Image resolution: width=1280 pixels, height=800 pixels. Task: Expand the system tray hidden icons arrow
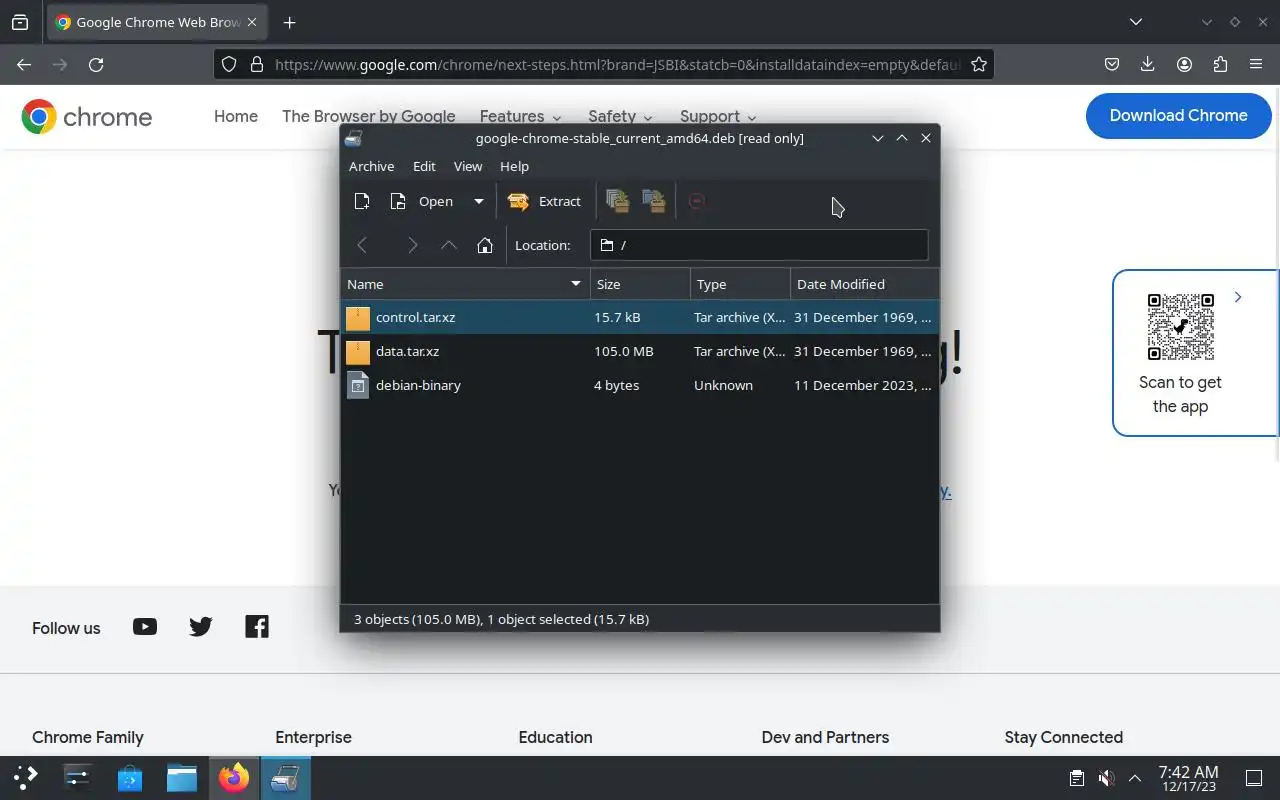tap(1135, 778)
